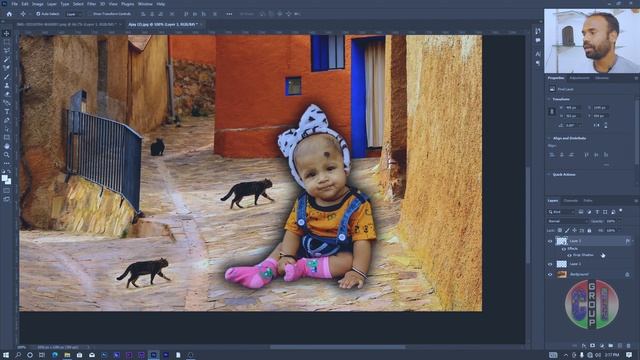
Task: Toggle the layer filtering on/off switch
Action: pyautogui.click(x=621, y=211)
